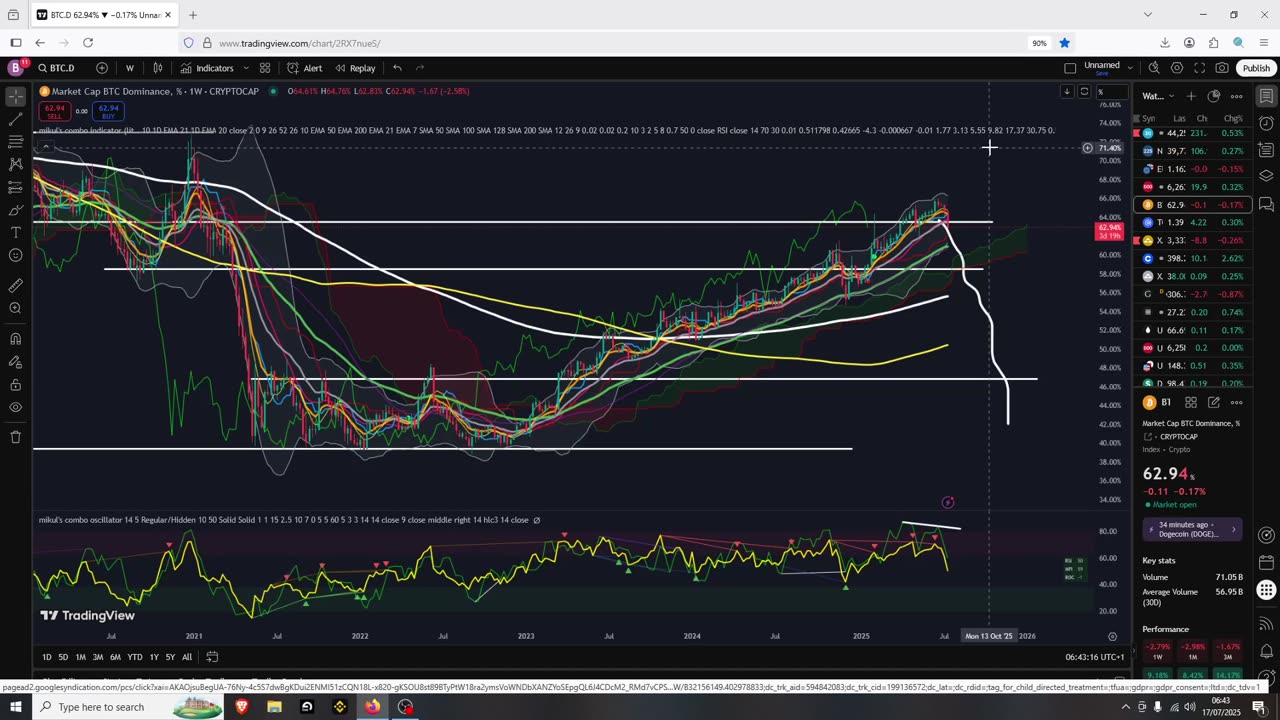Click the red SELL 62.94 button
The height and width of the screenshot is (720, 1280).
click(x=54, y=111)
